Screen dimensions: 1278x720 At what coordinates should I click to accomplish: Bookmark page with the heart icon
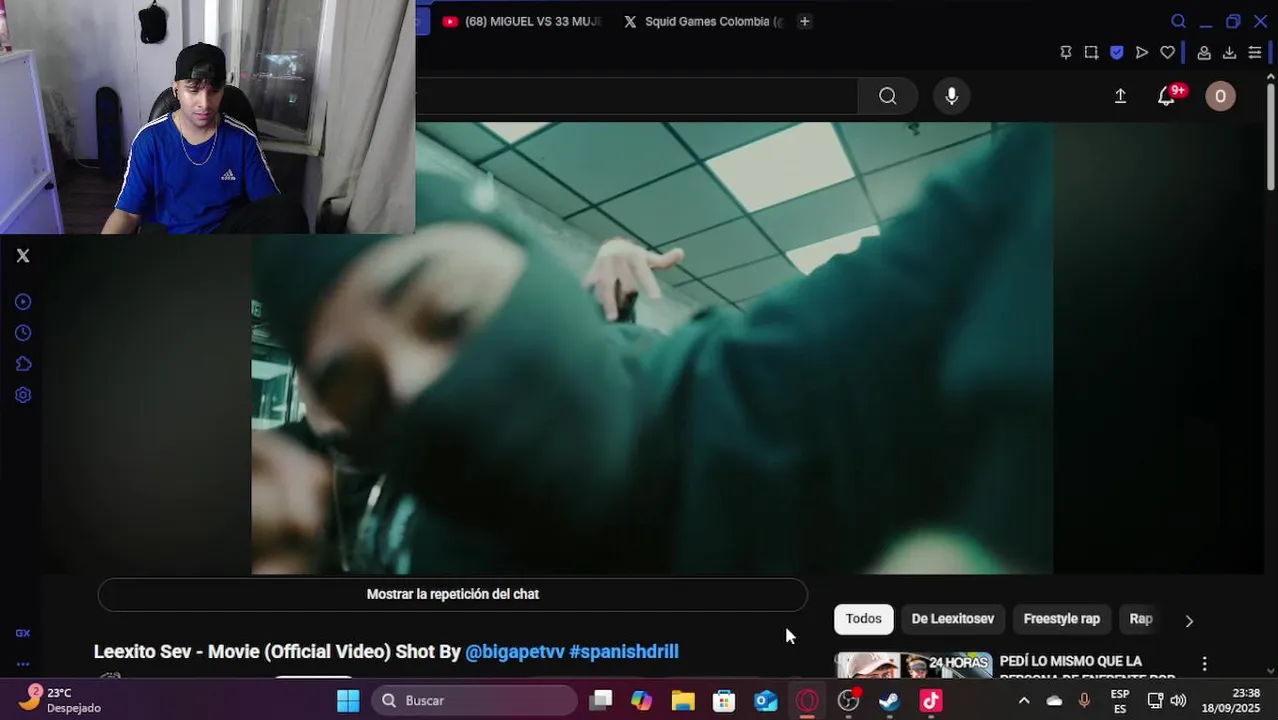1167,53
